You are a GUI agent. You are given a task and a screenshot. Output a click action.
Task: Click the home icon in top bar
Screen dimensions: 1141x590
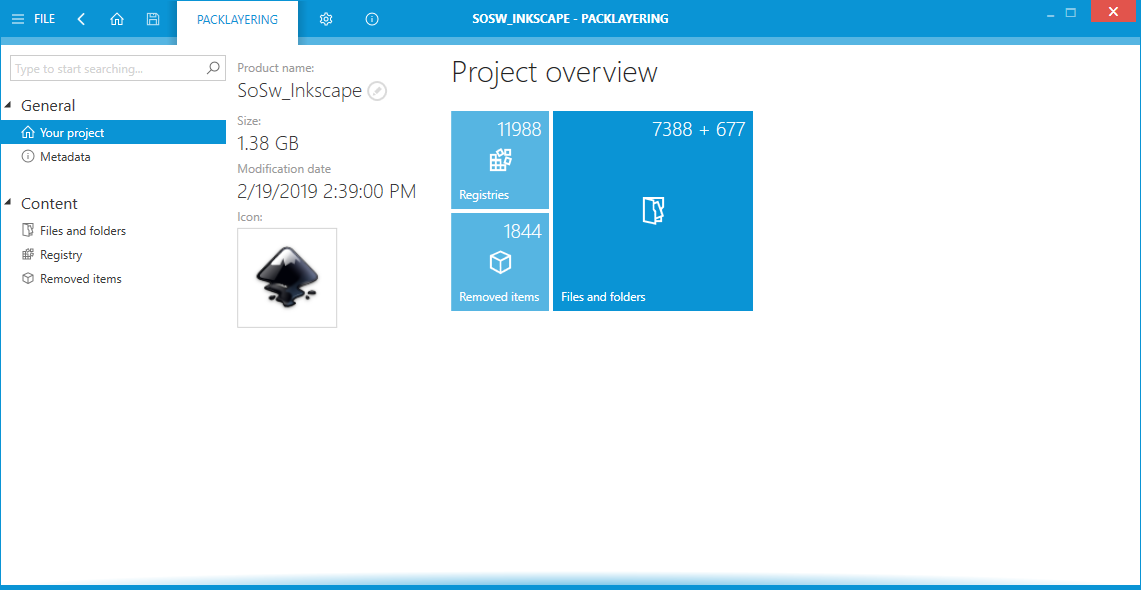click(x=116, y=19)
